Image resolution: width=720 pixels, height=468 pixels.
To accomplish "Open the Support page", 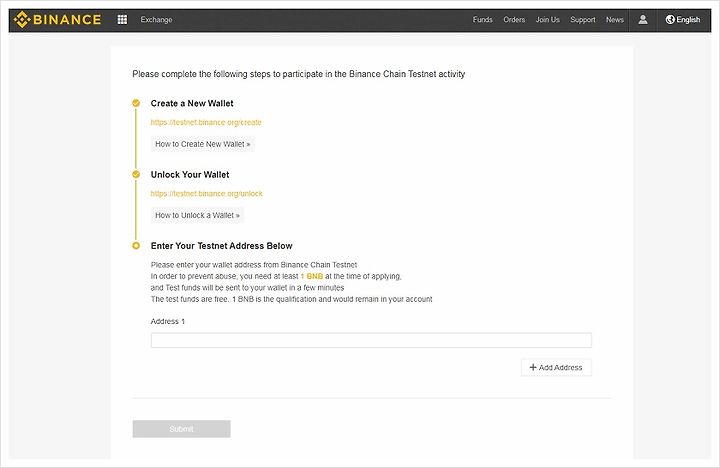I will coord(583,20).
